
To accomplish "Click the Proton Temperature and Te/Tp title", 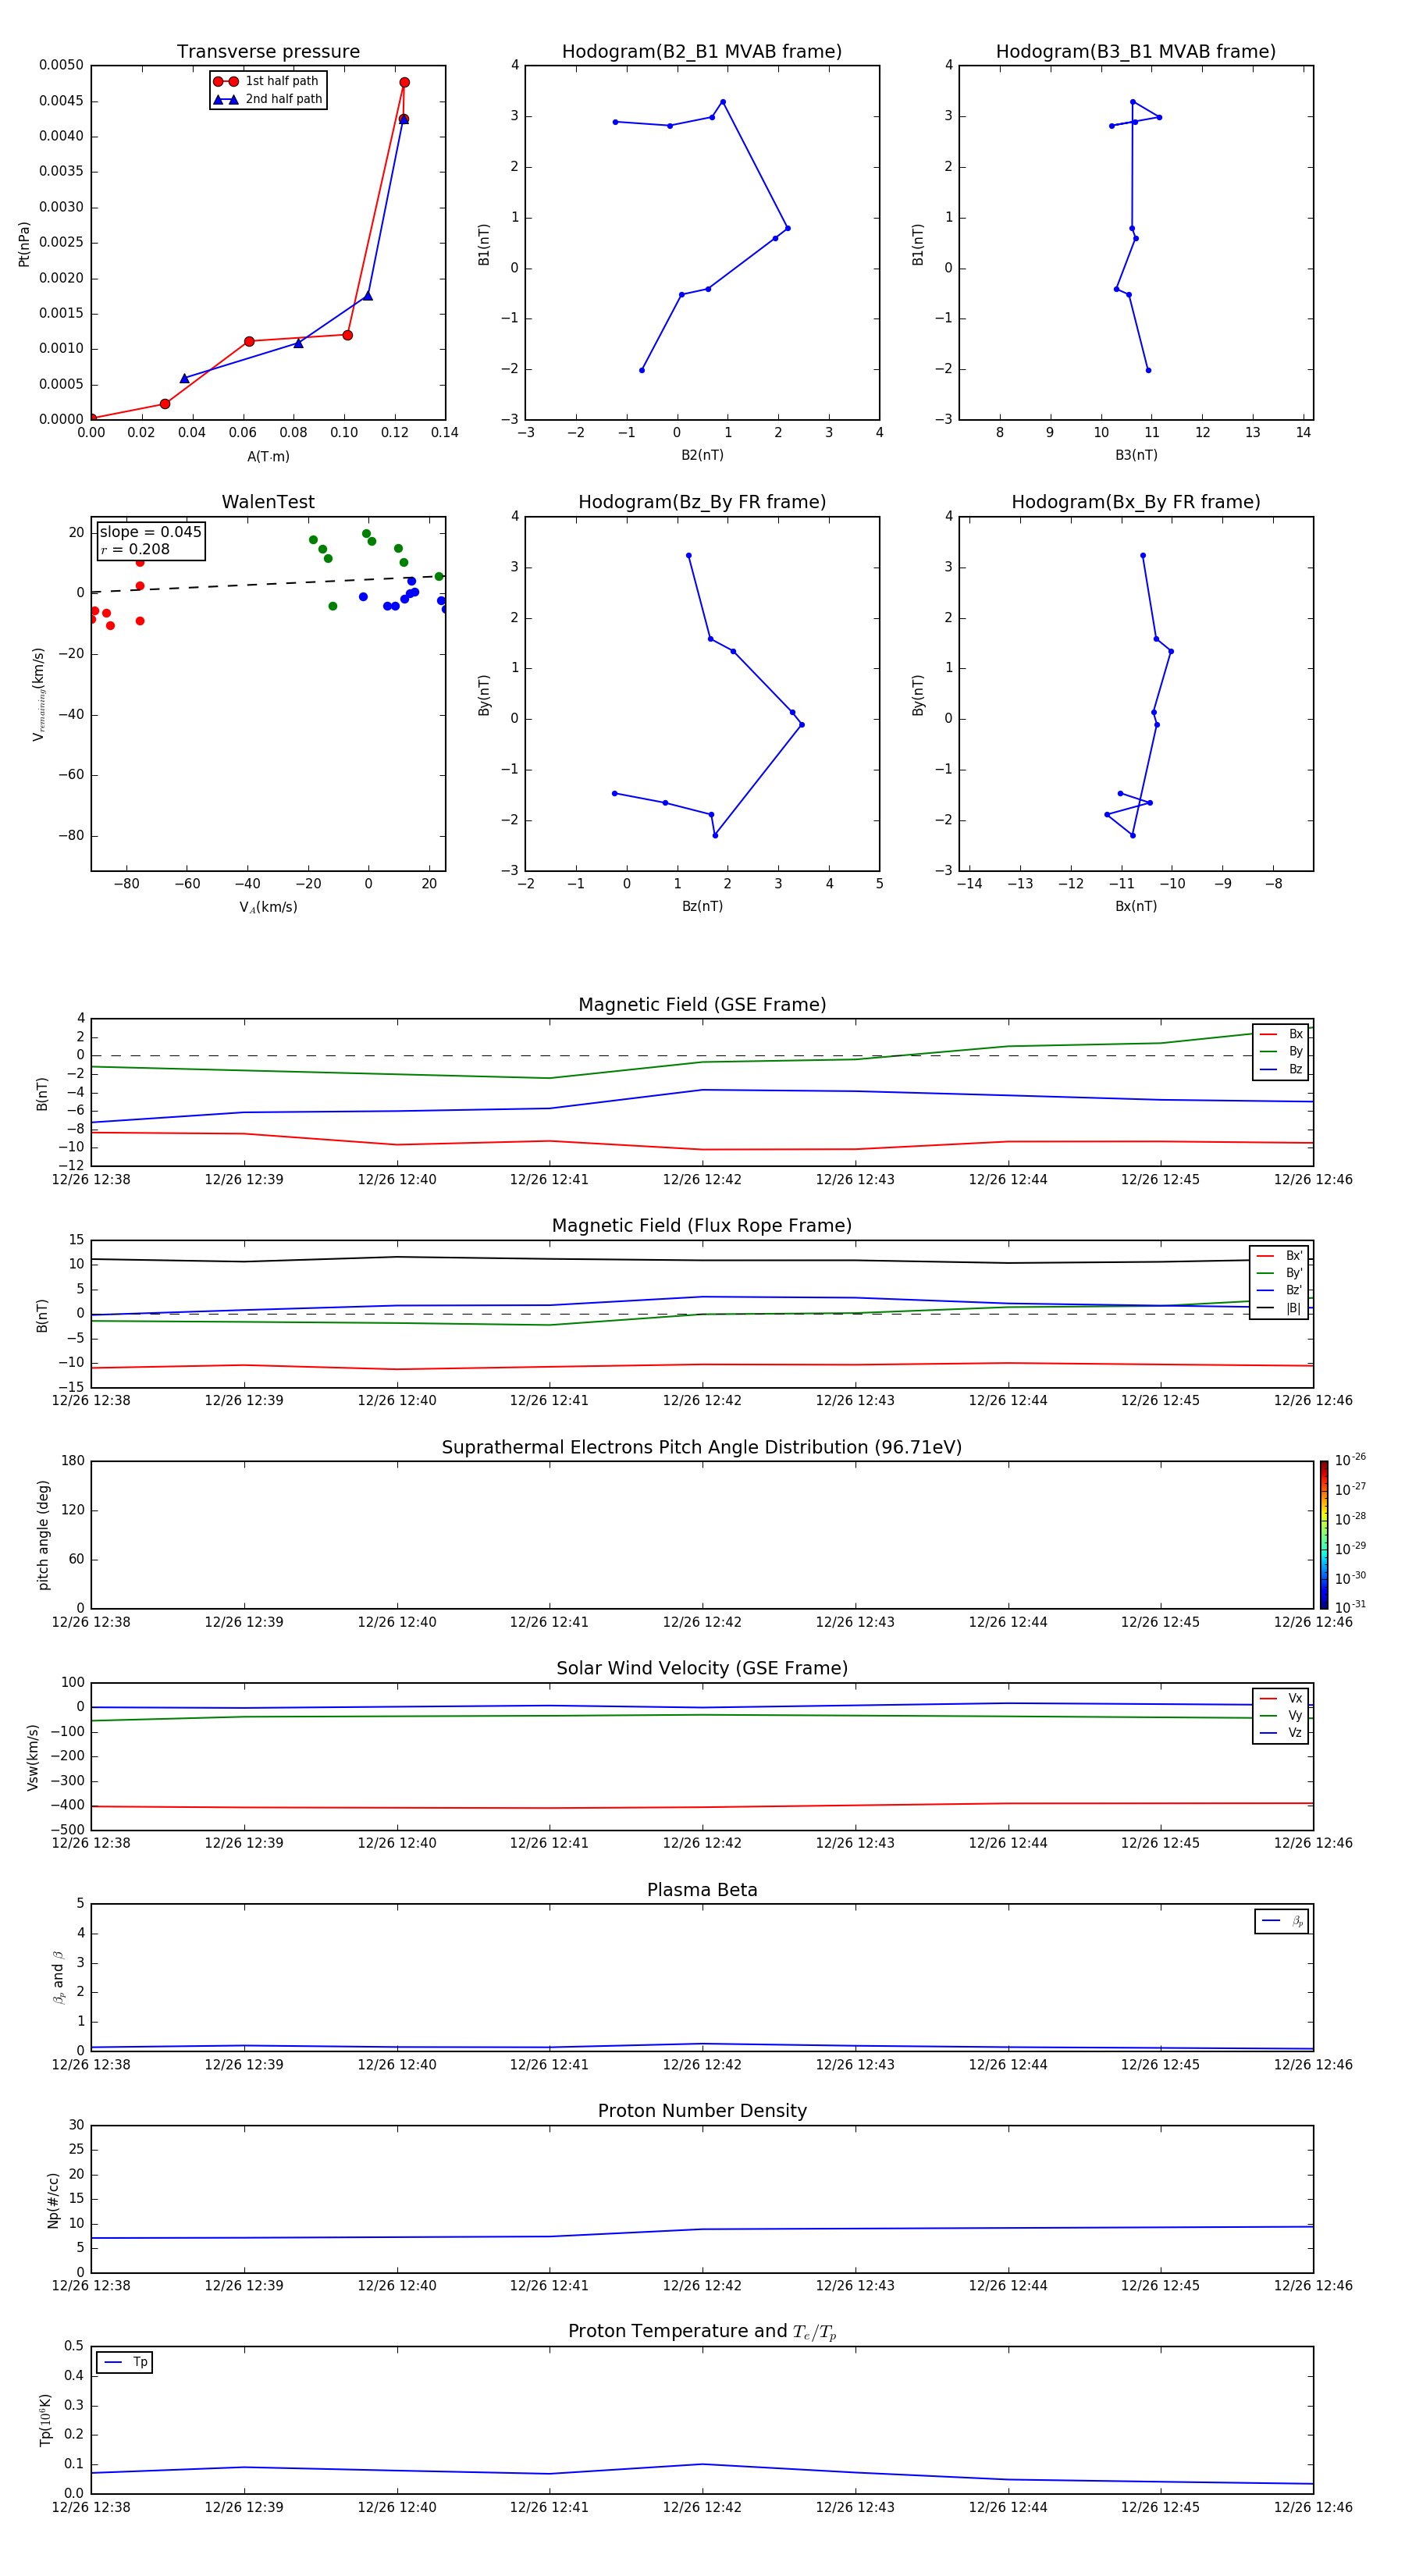I will point(702,2332).
